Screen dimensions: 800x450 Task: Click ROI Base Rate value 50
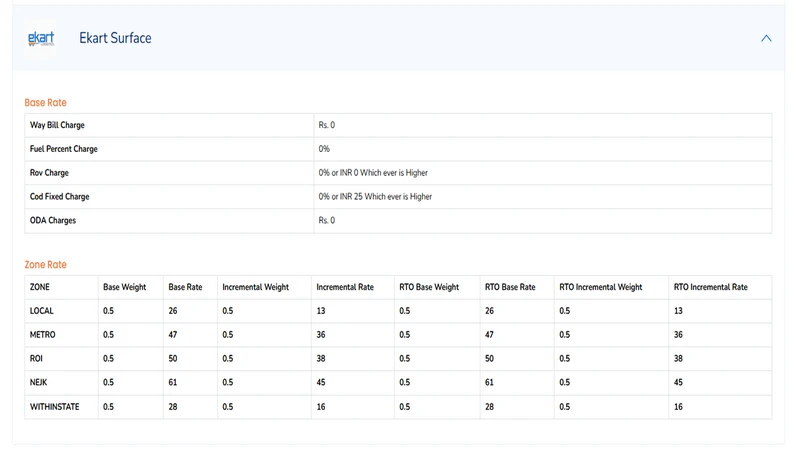click(x=173, y=359)
